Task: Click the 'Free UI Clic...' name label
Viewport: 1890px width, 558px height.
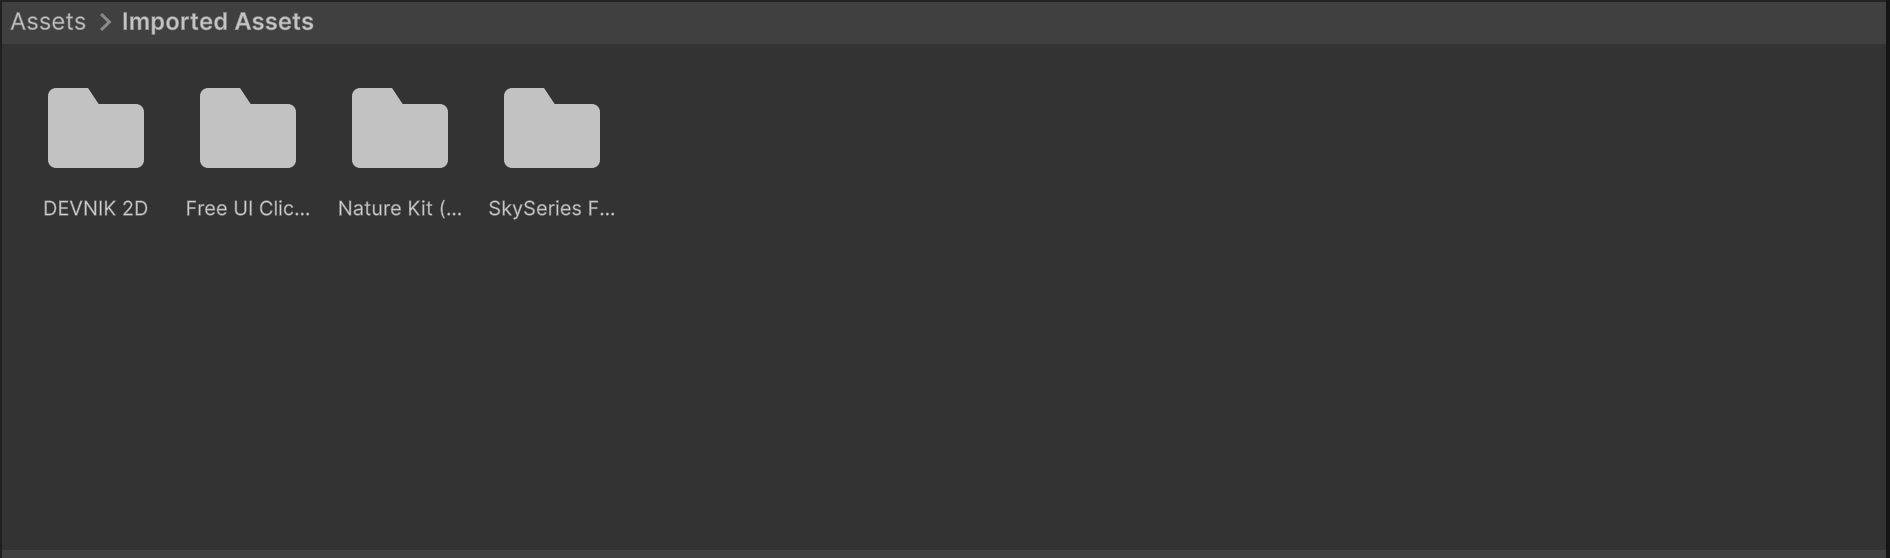Action: click(248, 208)
